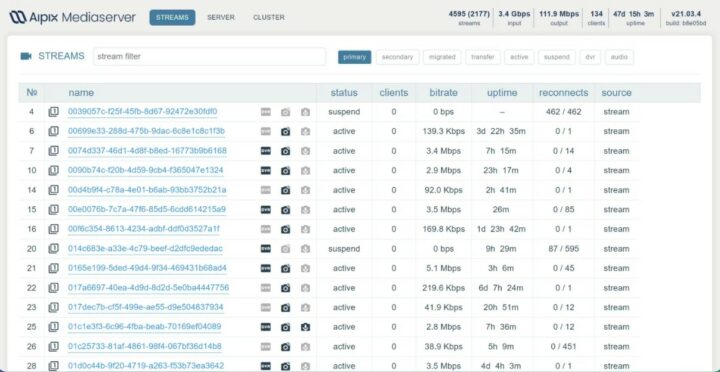Open stream 00699e33-288d-475b-9dac-6c8e1c8c1f3b
The width and height of the screenshot is (720, 372).
coord(146,131)
